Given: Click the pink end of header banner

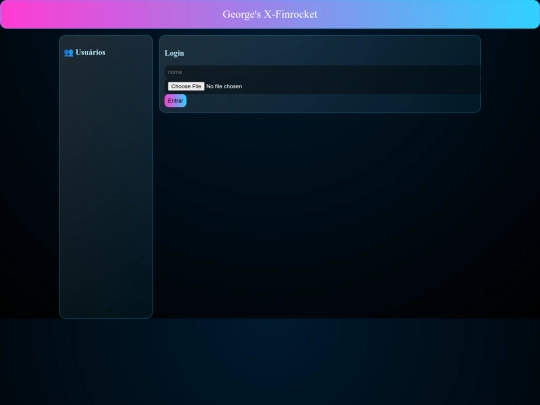Looking at the screenshot, I should pos(21,14).
